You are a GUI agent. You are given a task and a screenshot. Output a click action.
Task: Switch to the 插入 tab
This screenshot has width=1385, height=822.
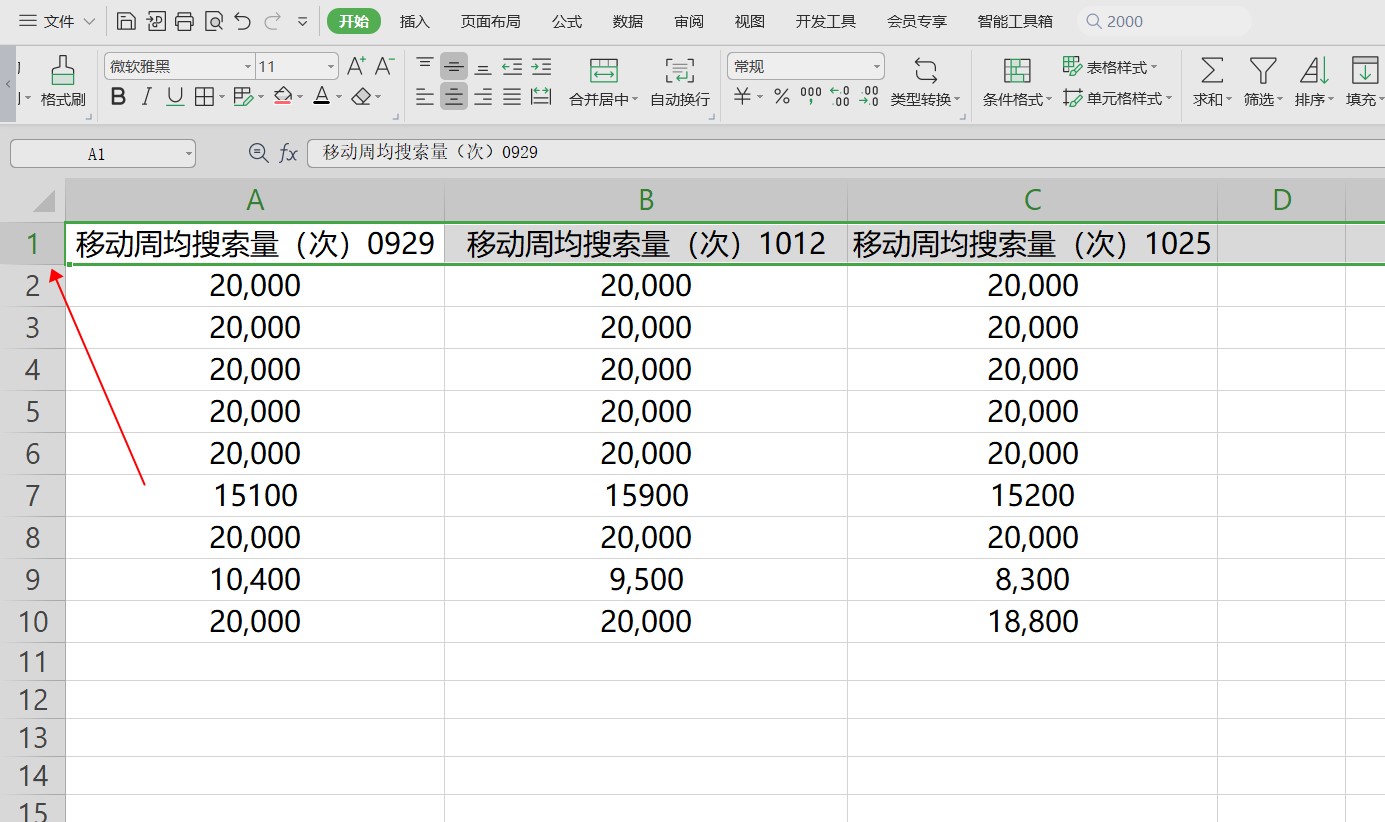414,21
